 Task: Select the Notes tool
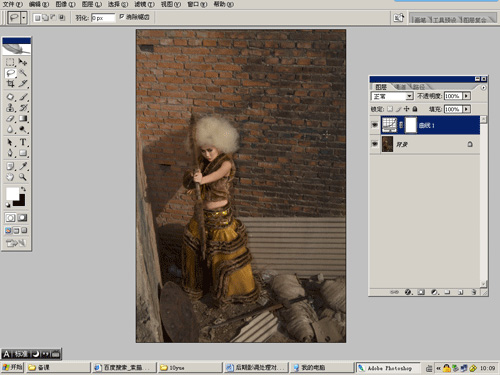[x=10, y=166]
